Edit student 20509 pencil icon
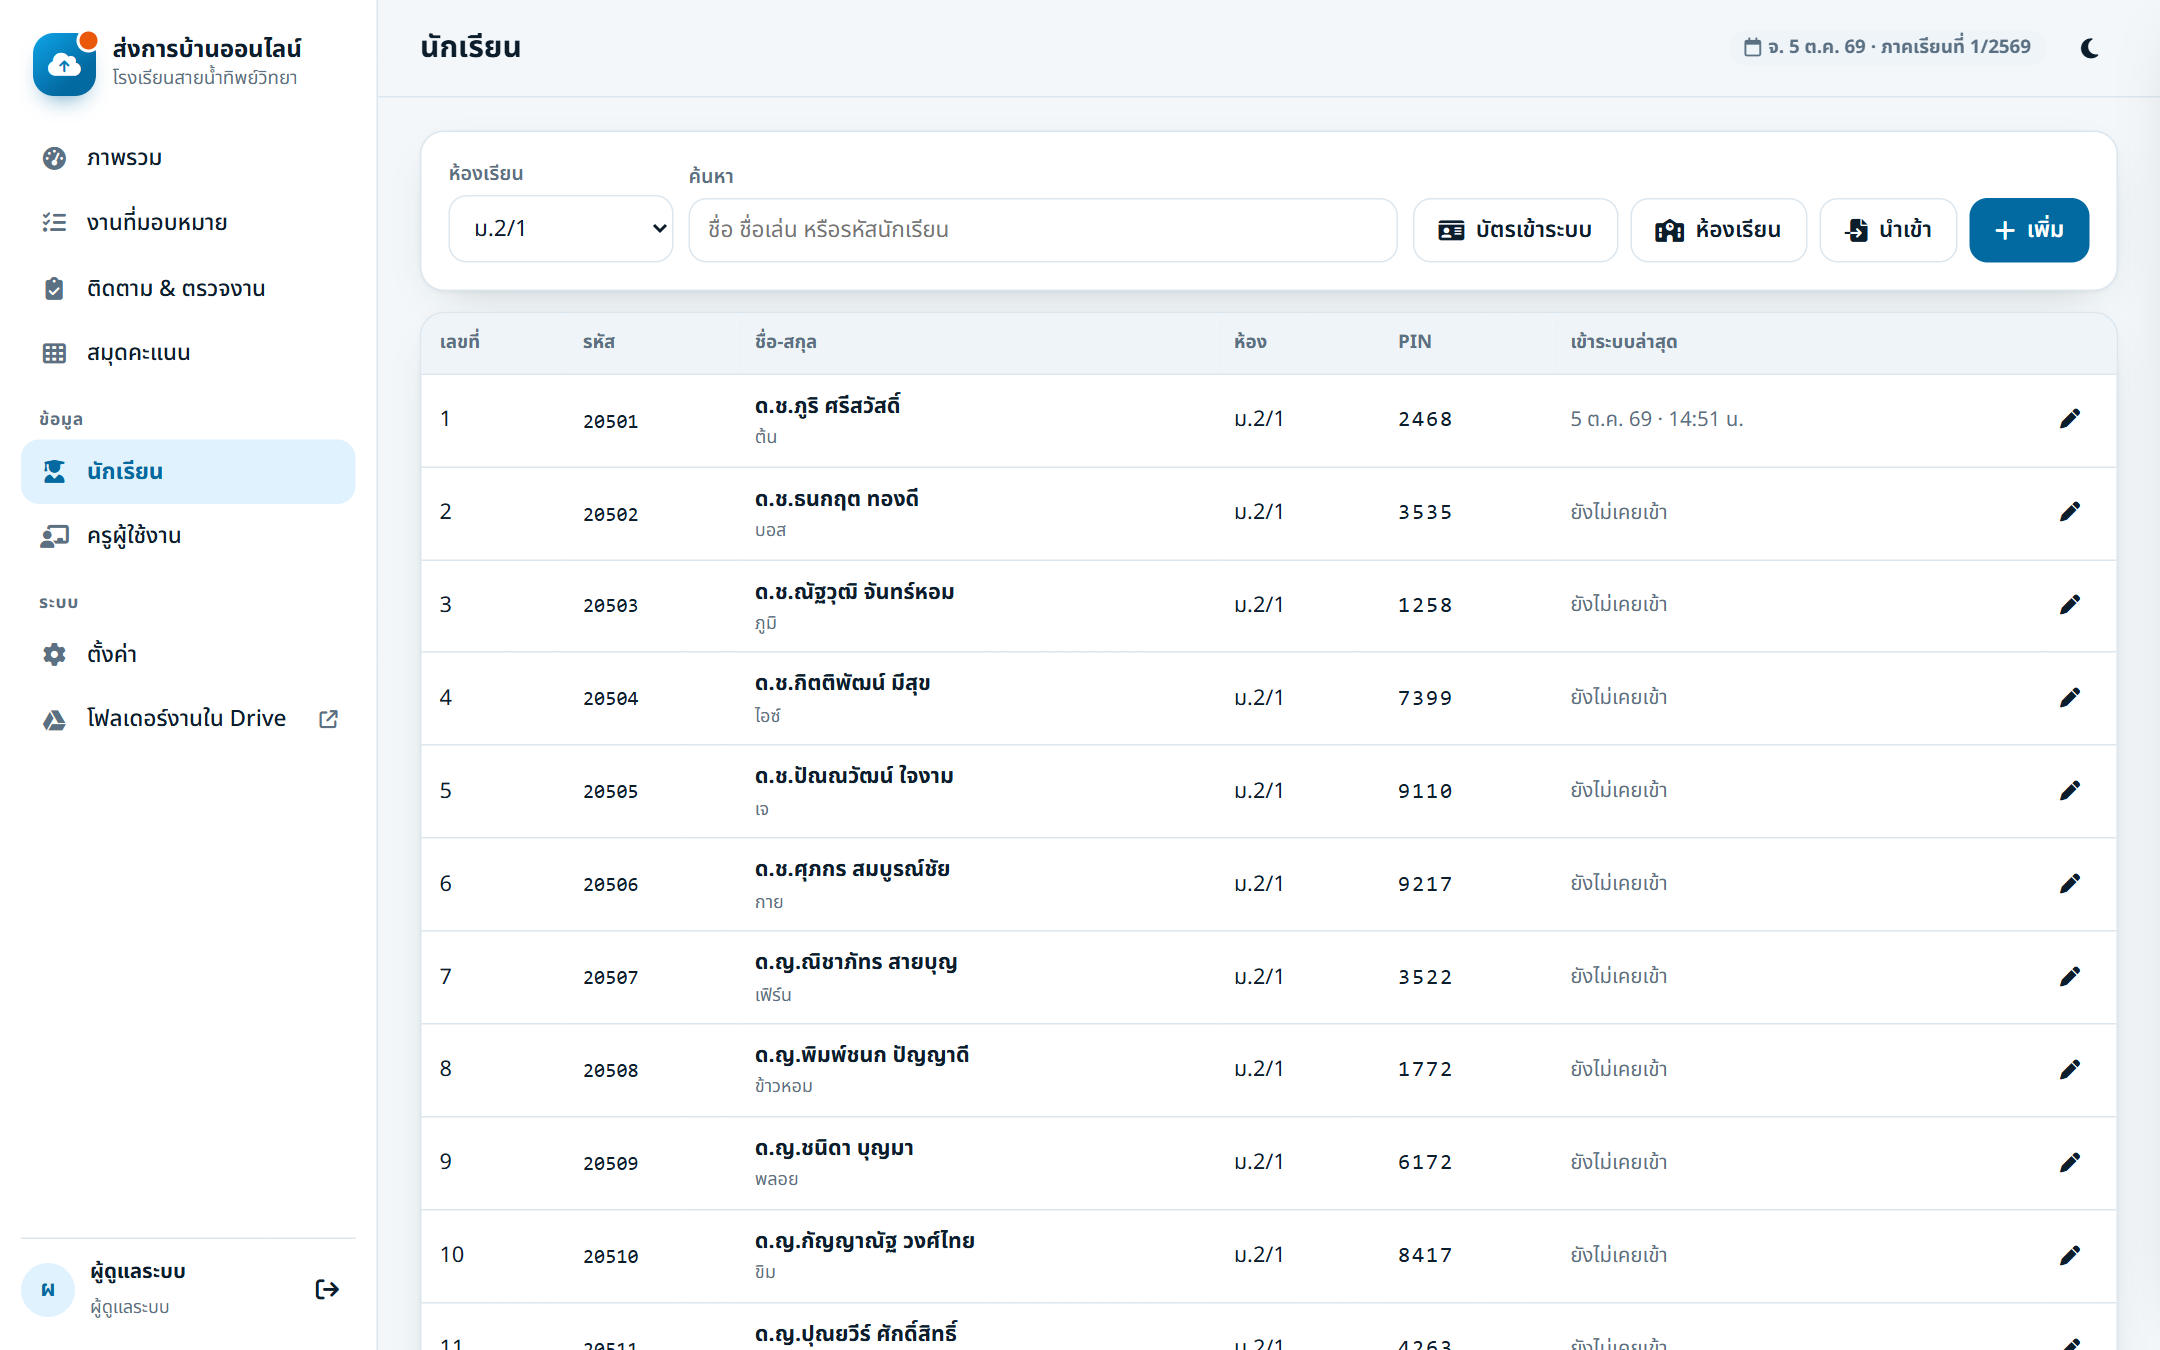 click(2069, 1162)
